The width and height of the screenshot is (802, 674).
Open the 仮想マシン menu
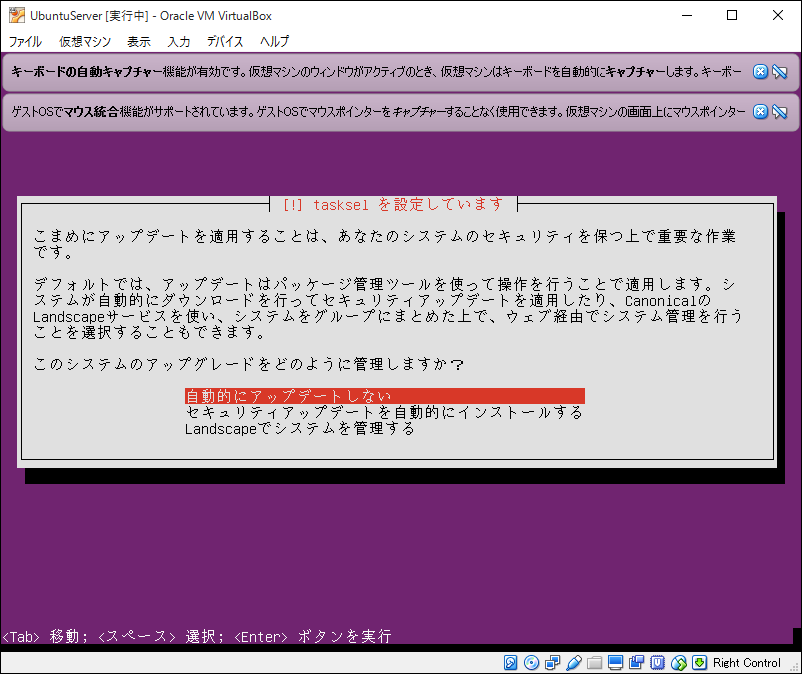pos(85,42)
